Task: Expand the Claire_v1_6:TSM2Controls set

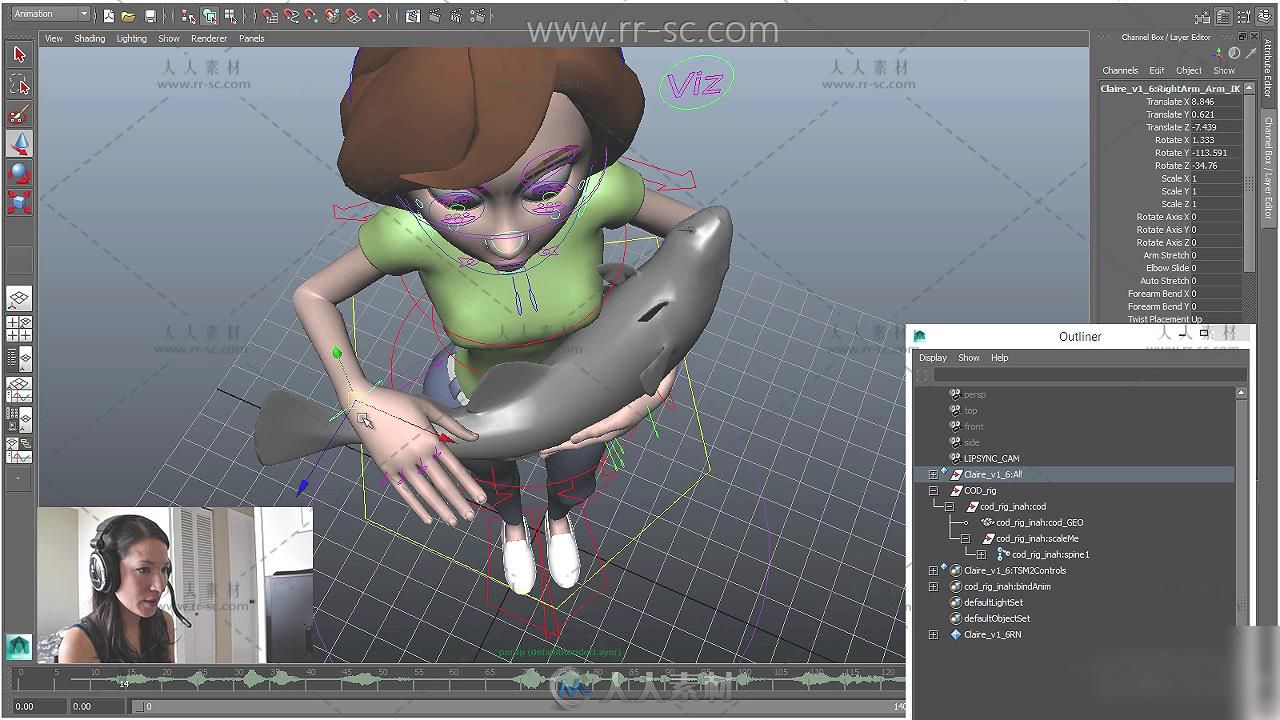Action: tap(933, 571)
